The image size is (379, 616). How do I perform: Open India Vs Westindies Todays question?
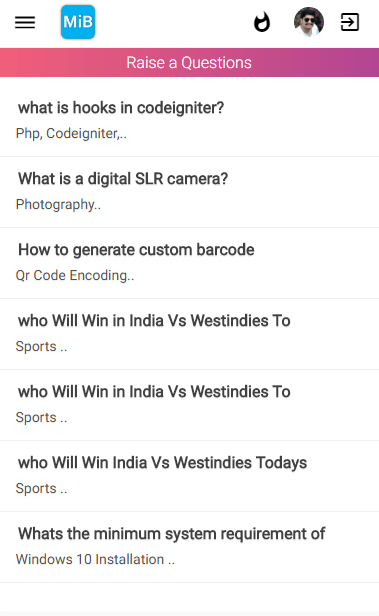[163, 463]
